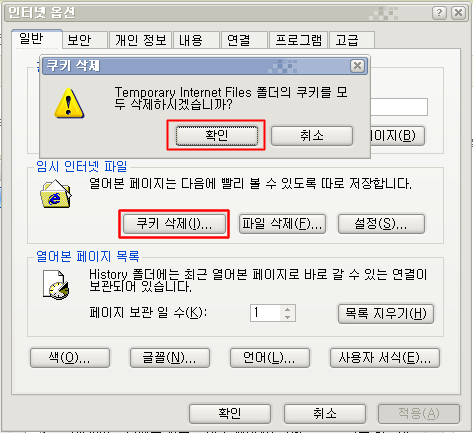Clear history with 목록 지우기(H)

coord(386,313)
